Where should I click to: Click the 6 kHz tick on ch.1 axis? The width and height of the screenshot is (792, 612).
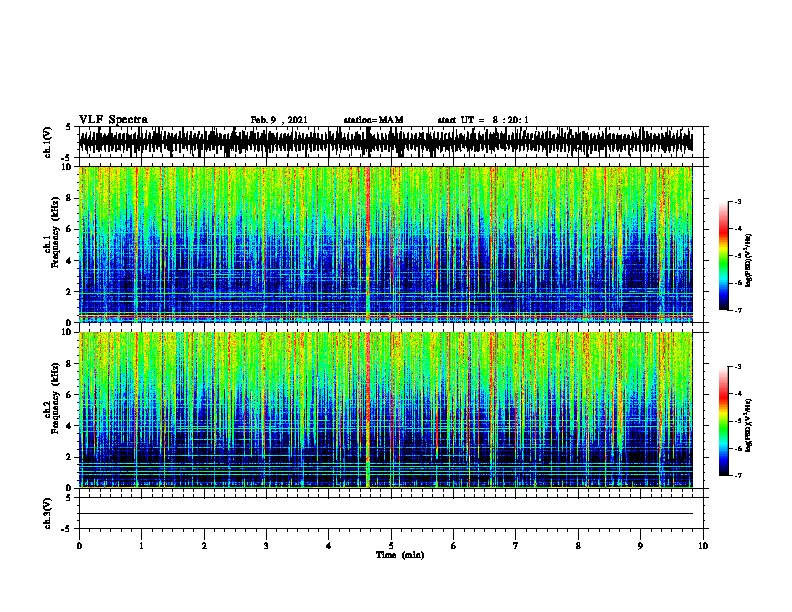pyautogui.click(x=69, y=229)
